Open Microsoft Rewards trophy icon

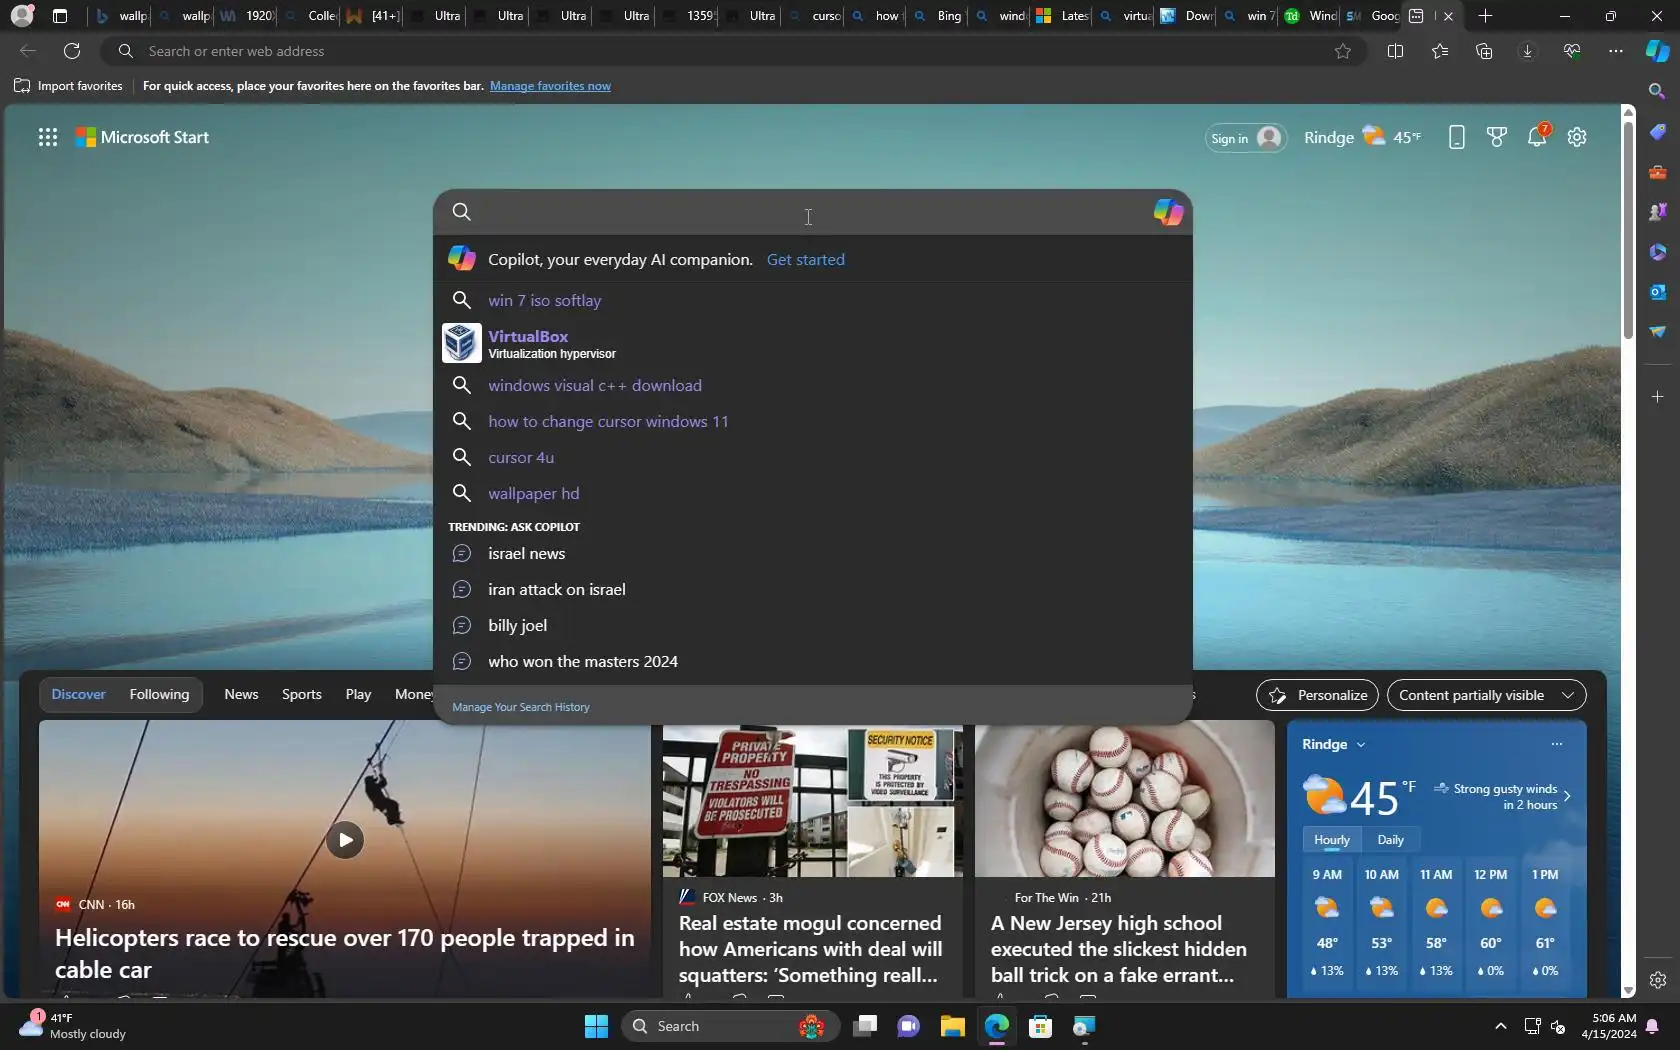click(x=1497, y=137)
